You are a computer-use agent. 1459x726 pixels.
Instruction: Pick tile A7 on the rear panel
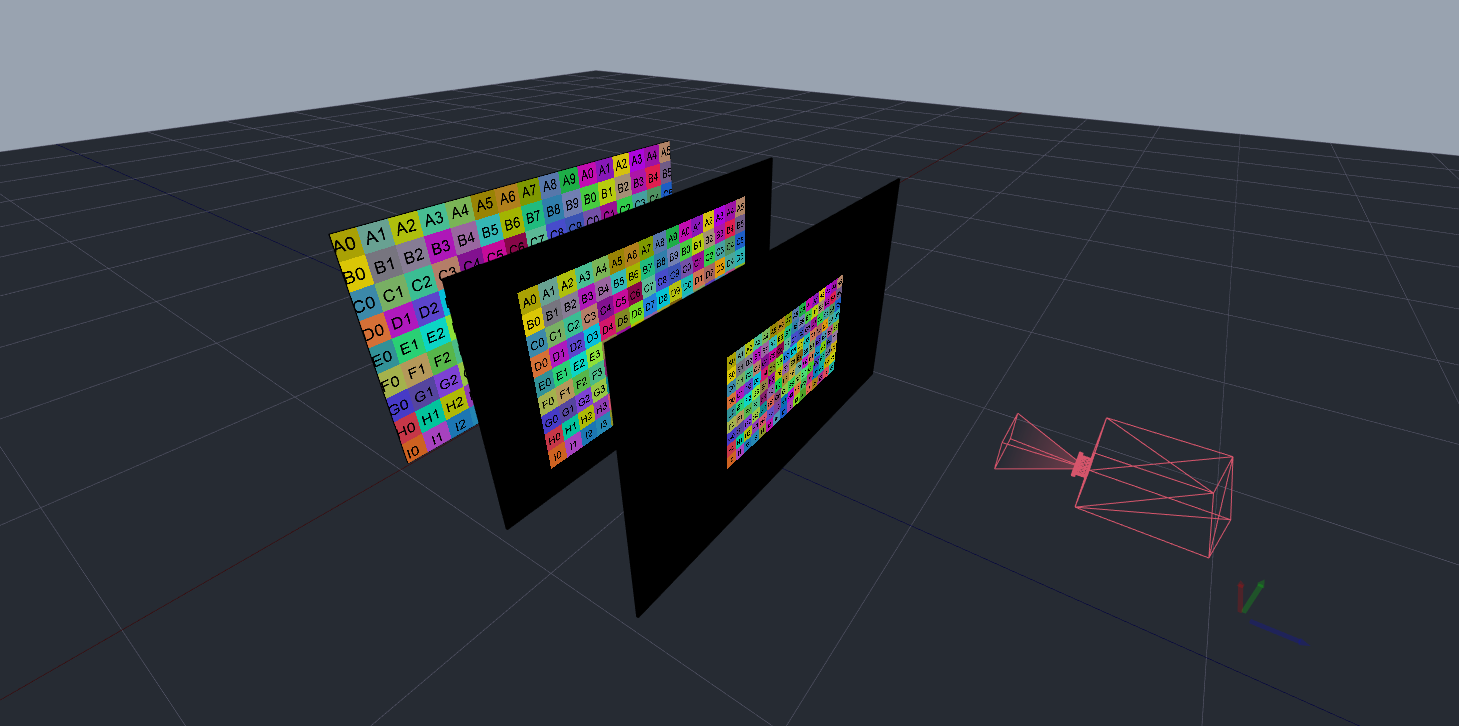pos(529,190)
